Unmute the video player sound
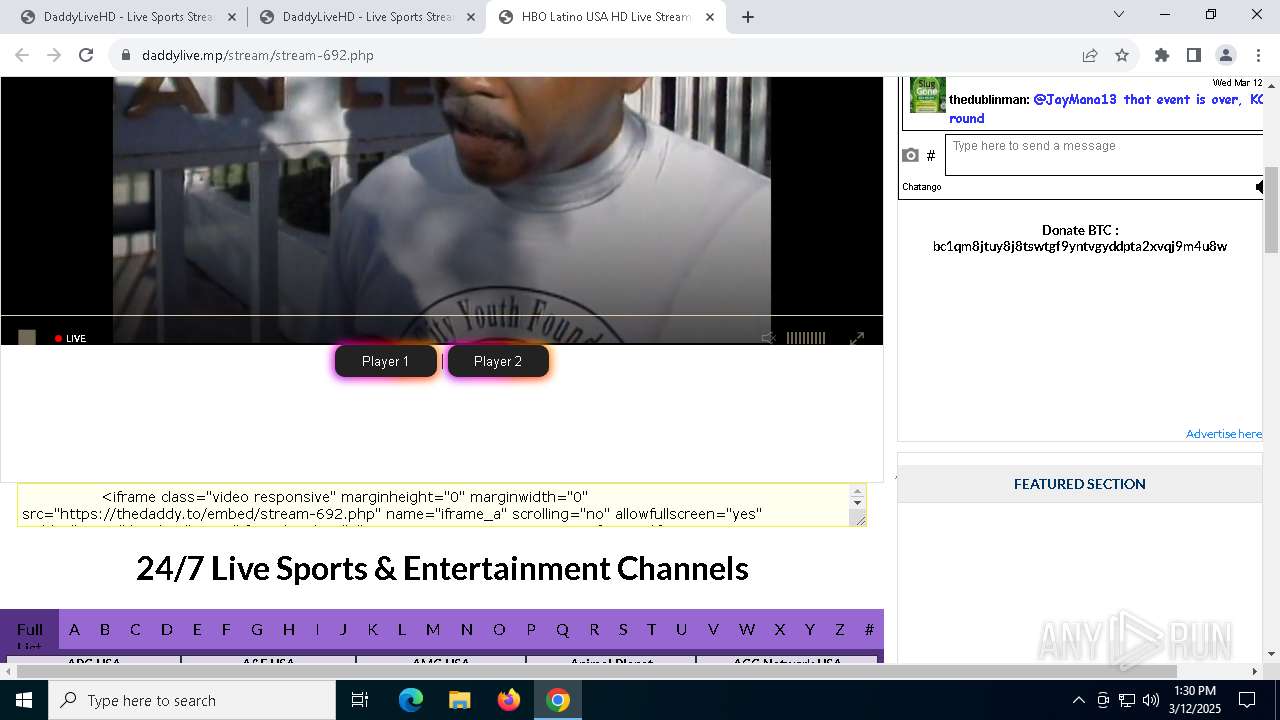 tap(768, 338)
